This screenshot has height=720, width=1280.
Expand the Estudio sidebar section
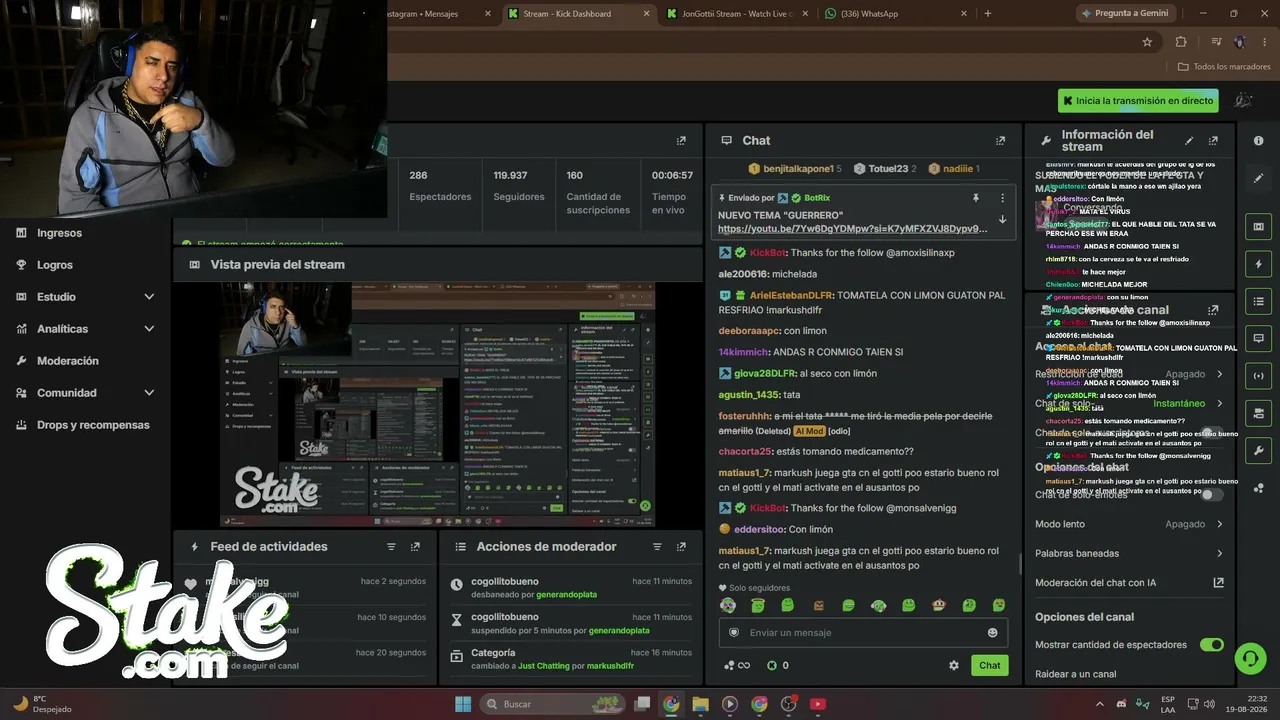[149, 297]
